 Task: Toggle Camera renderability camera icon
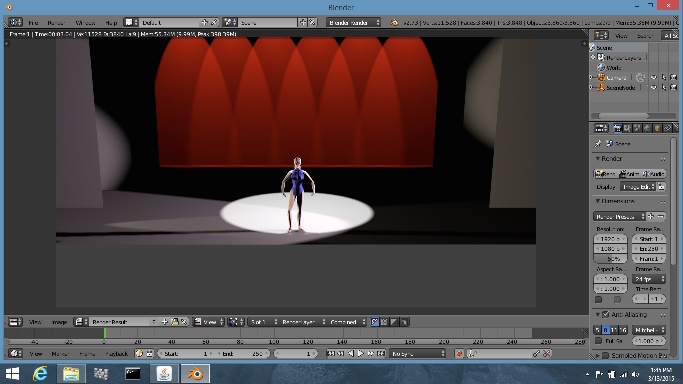point(673,77)
